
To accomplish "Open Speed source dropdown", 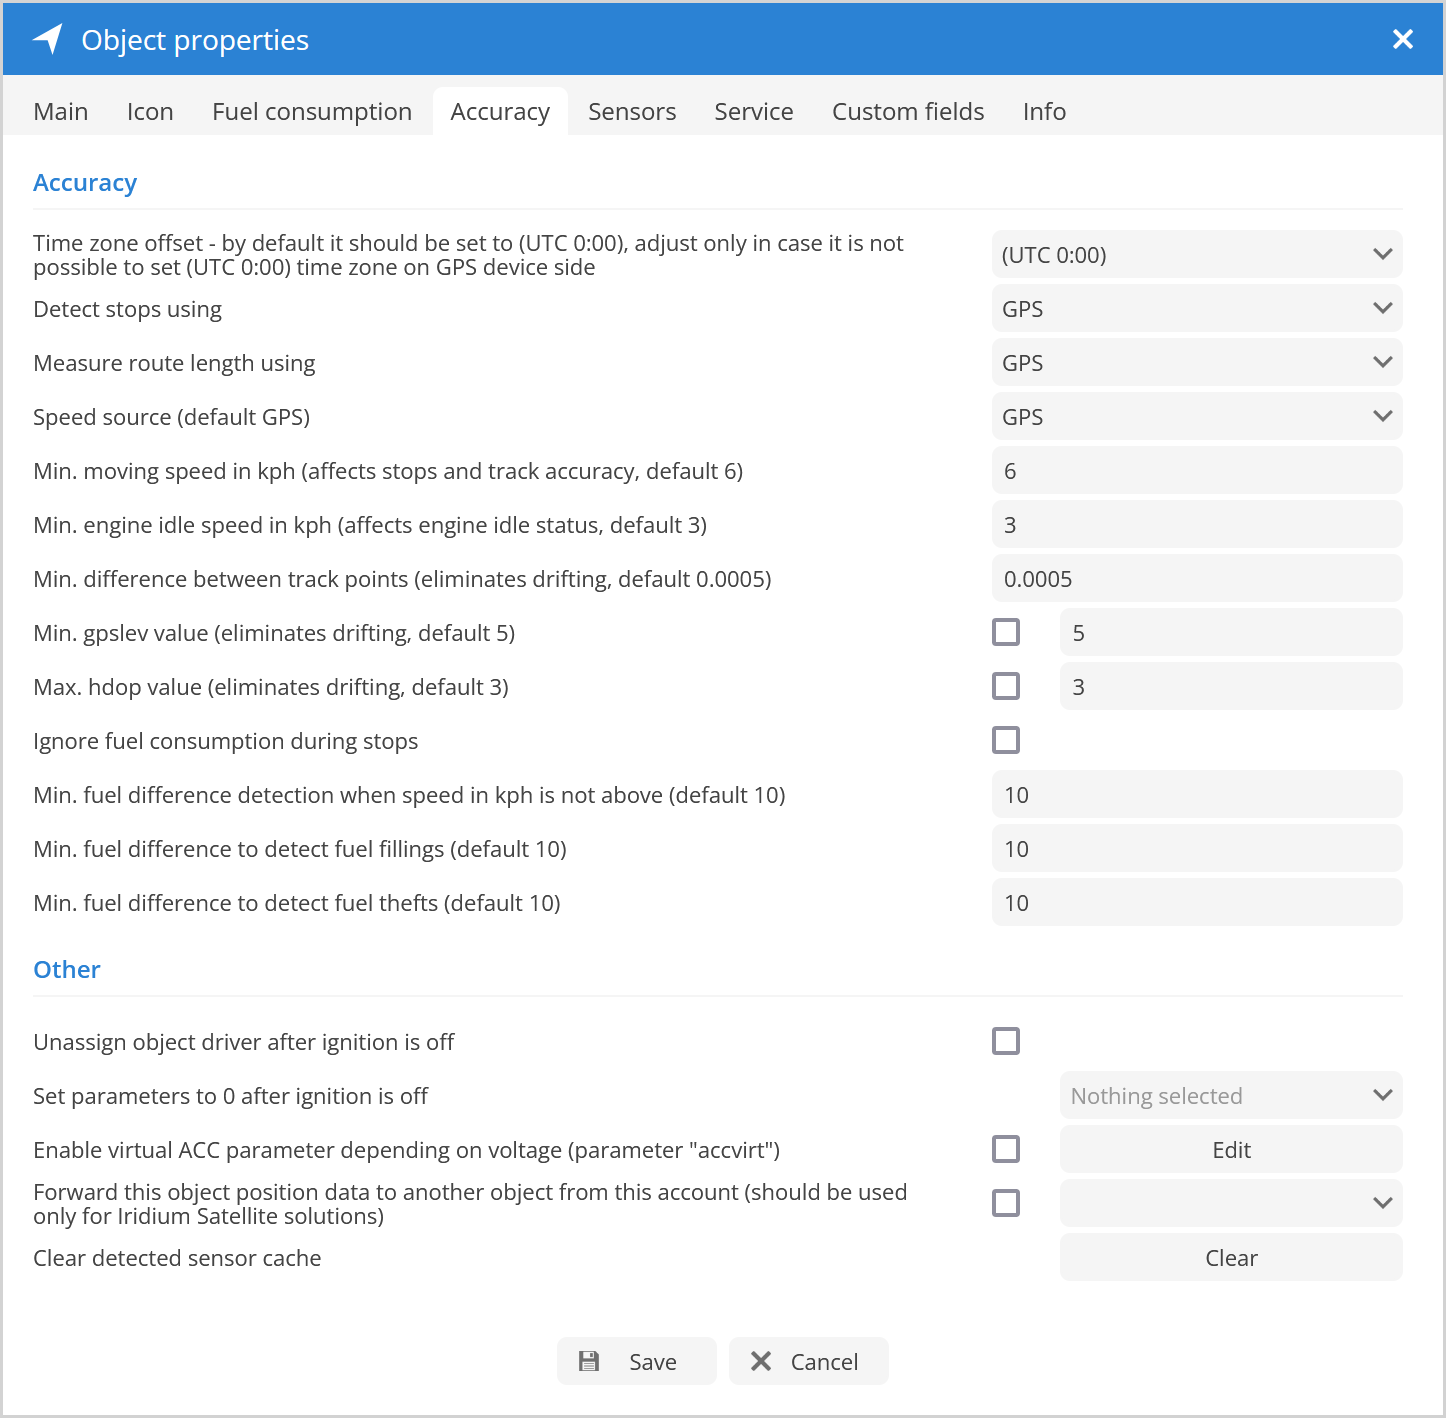I will pos(1196,417).
